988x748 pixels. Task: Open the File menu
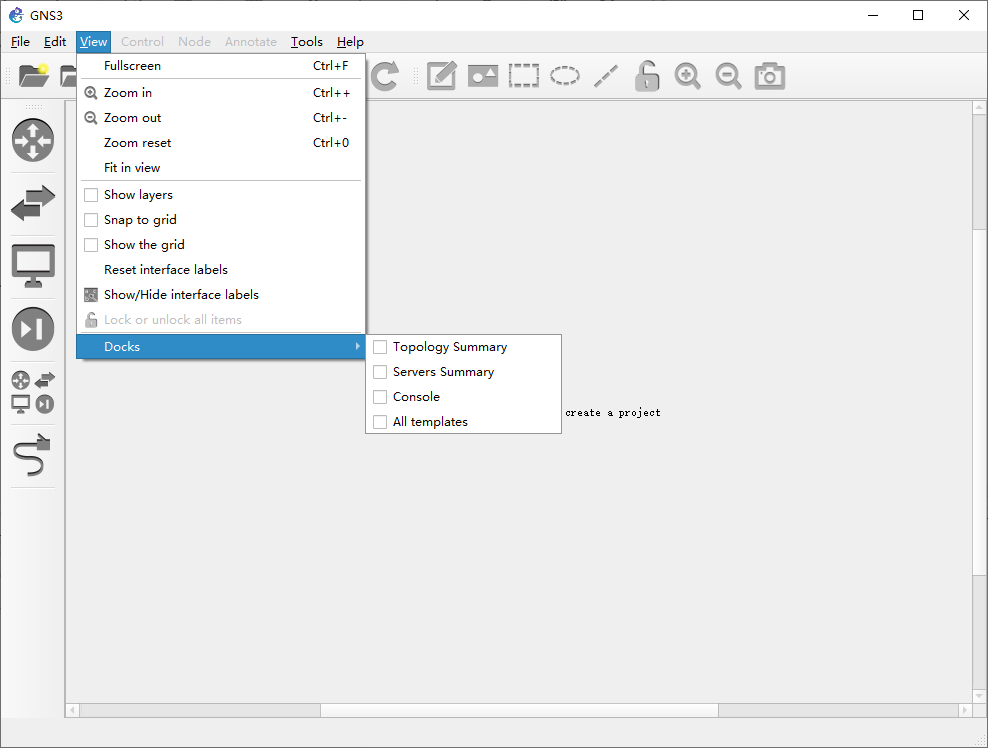(20, 42)
